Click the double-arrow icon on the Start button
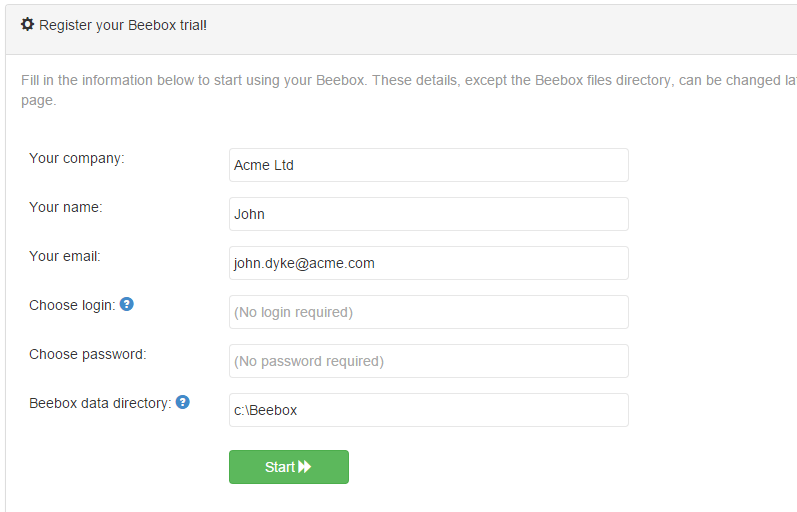 click(305, 467)
